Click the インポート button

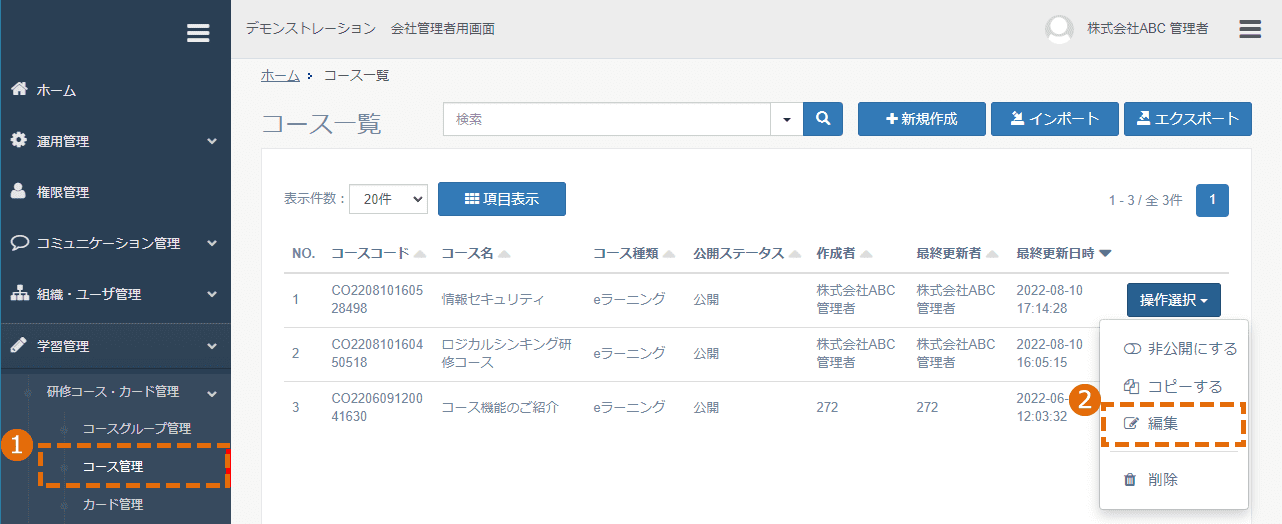point(1055,119)
